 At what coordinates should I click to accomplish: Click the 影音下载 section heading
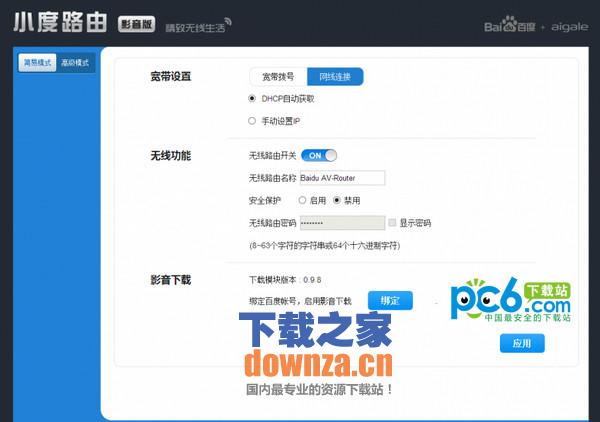[171, 280]
